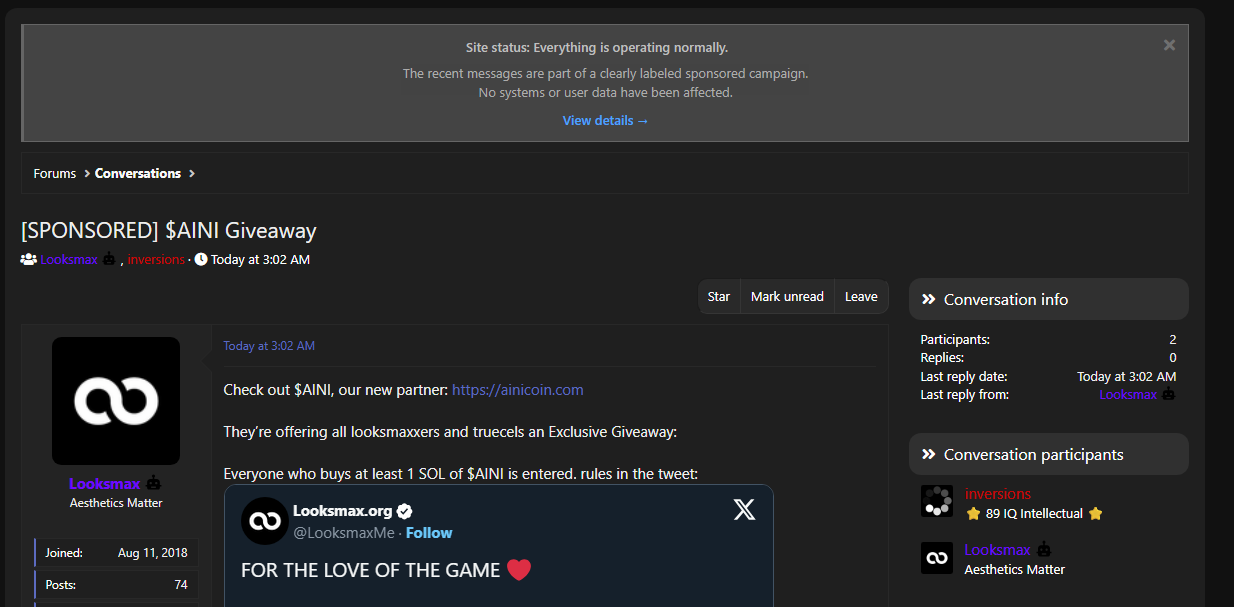Click the Conversation participants chevron icon
1234x607 pixels.
tap(928, 455)
